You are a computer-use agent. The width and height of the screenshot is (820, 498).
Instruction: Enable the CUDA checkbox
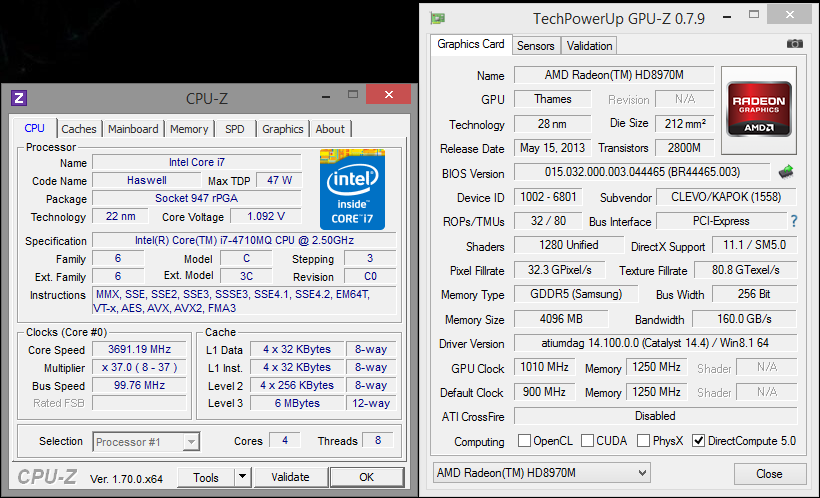pyautogui.click(x=587, y=440)
